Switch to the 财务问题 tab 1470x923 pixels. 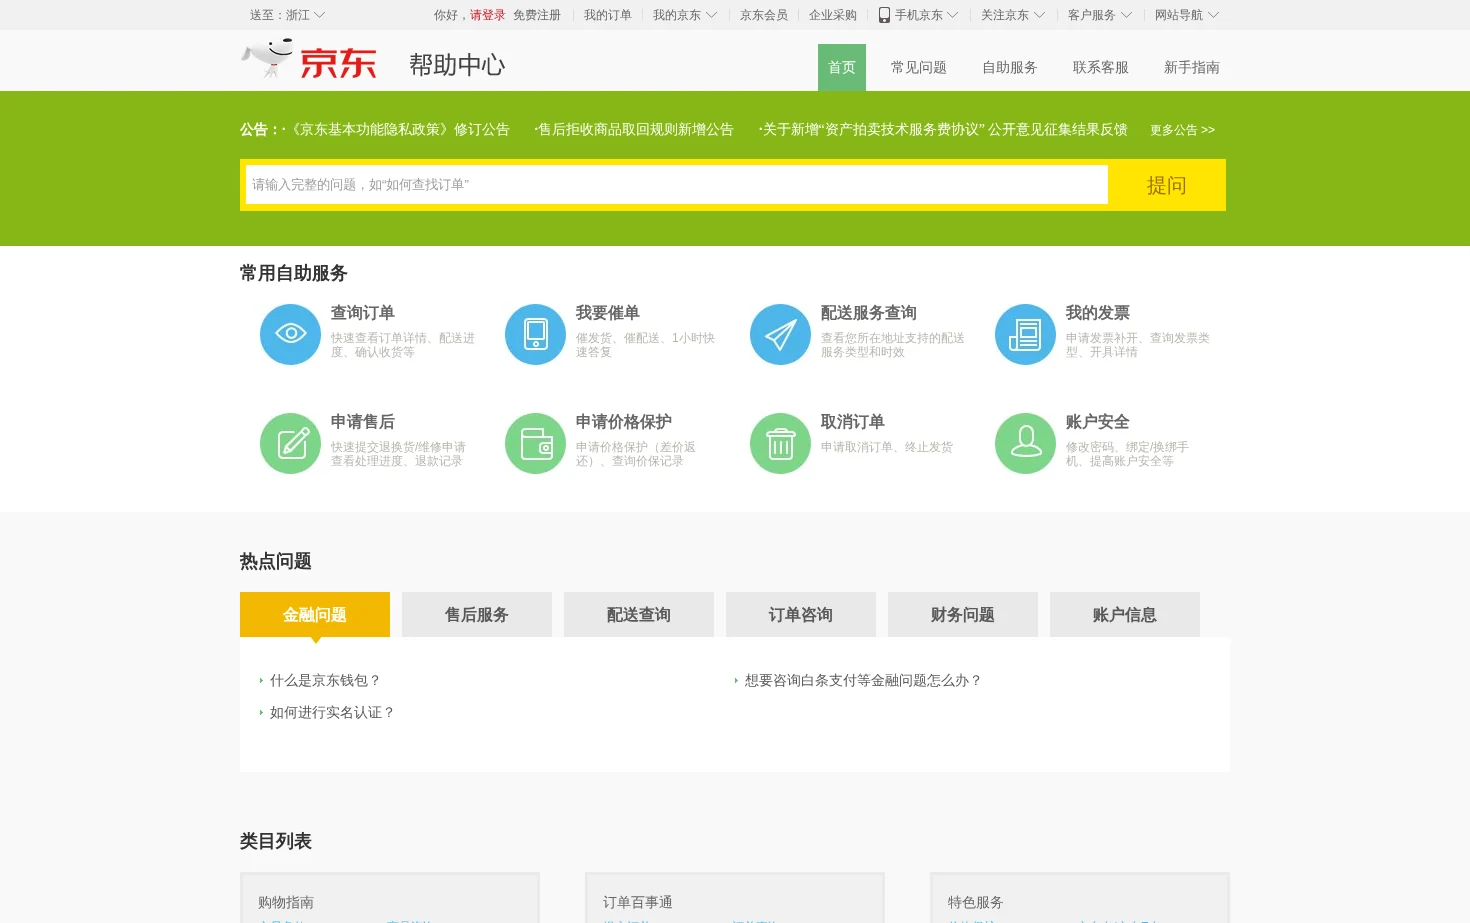coord(963,614)
